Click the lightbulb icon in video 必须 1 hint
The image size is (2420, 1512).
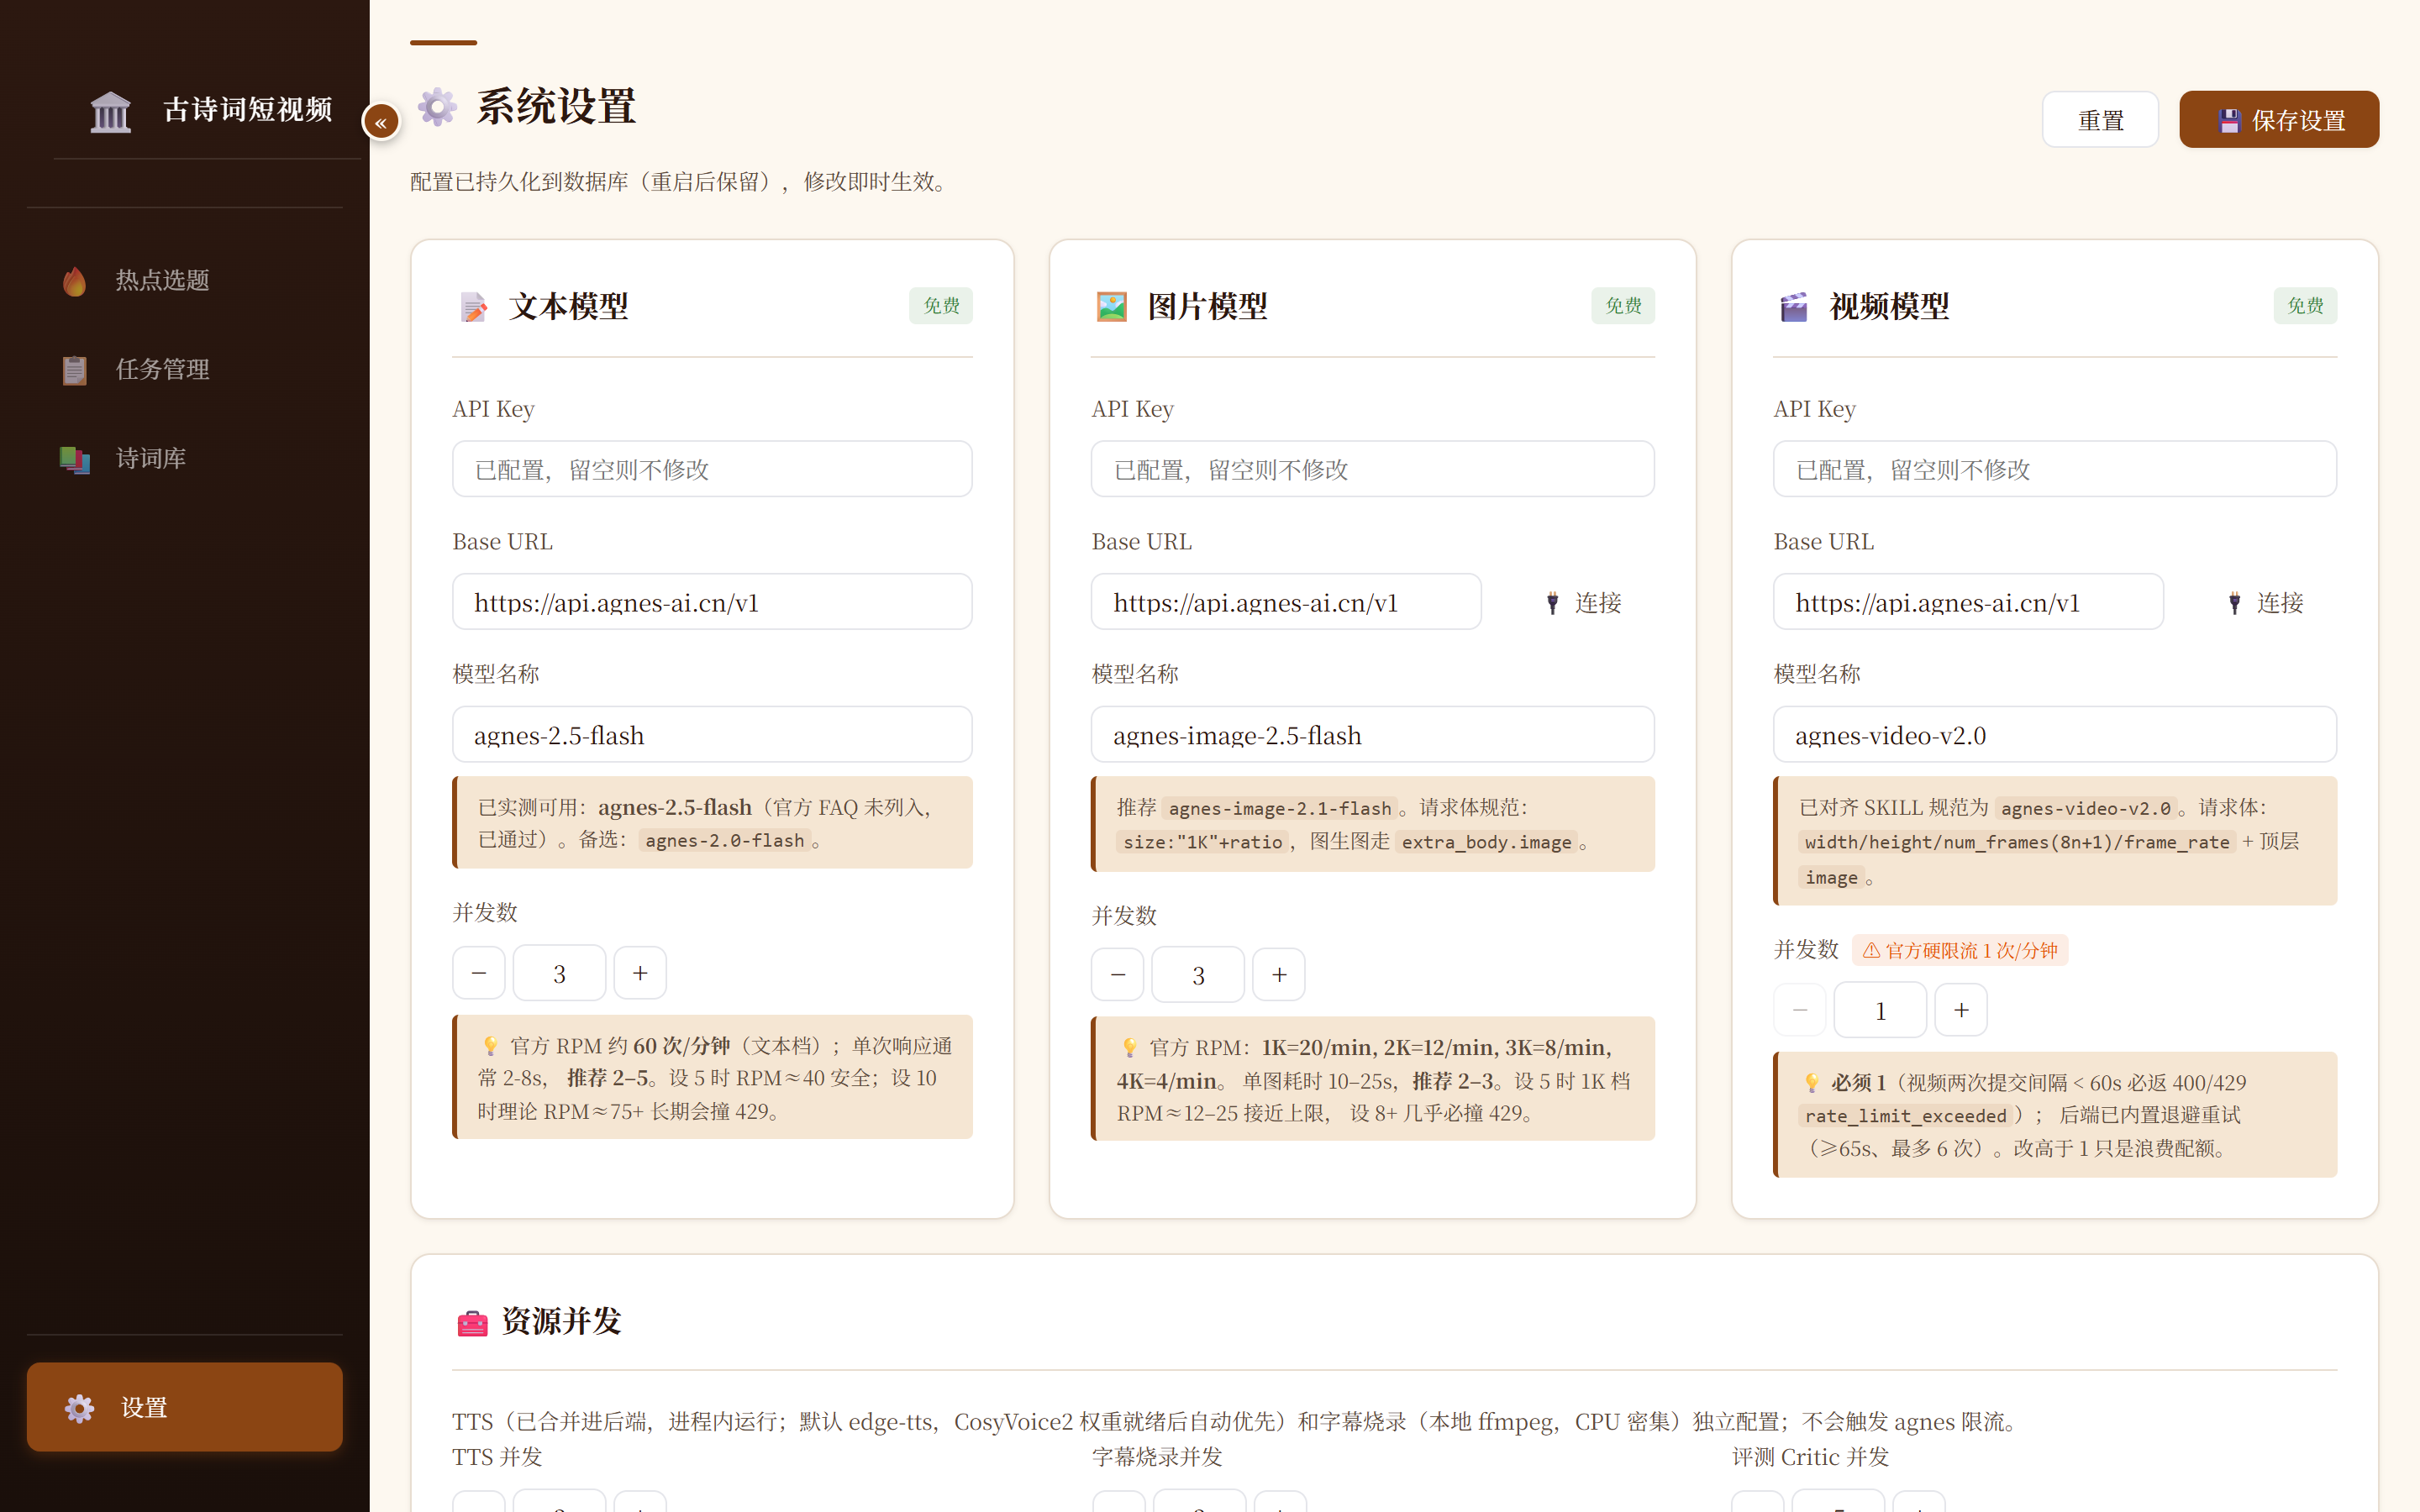tap(1811, 1083)
